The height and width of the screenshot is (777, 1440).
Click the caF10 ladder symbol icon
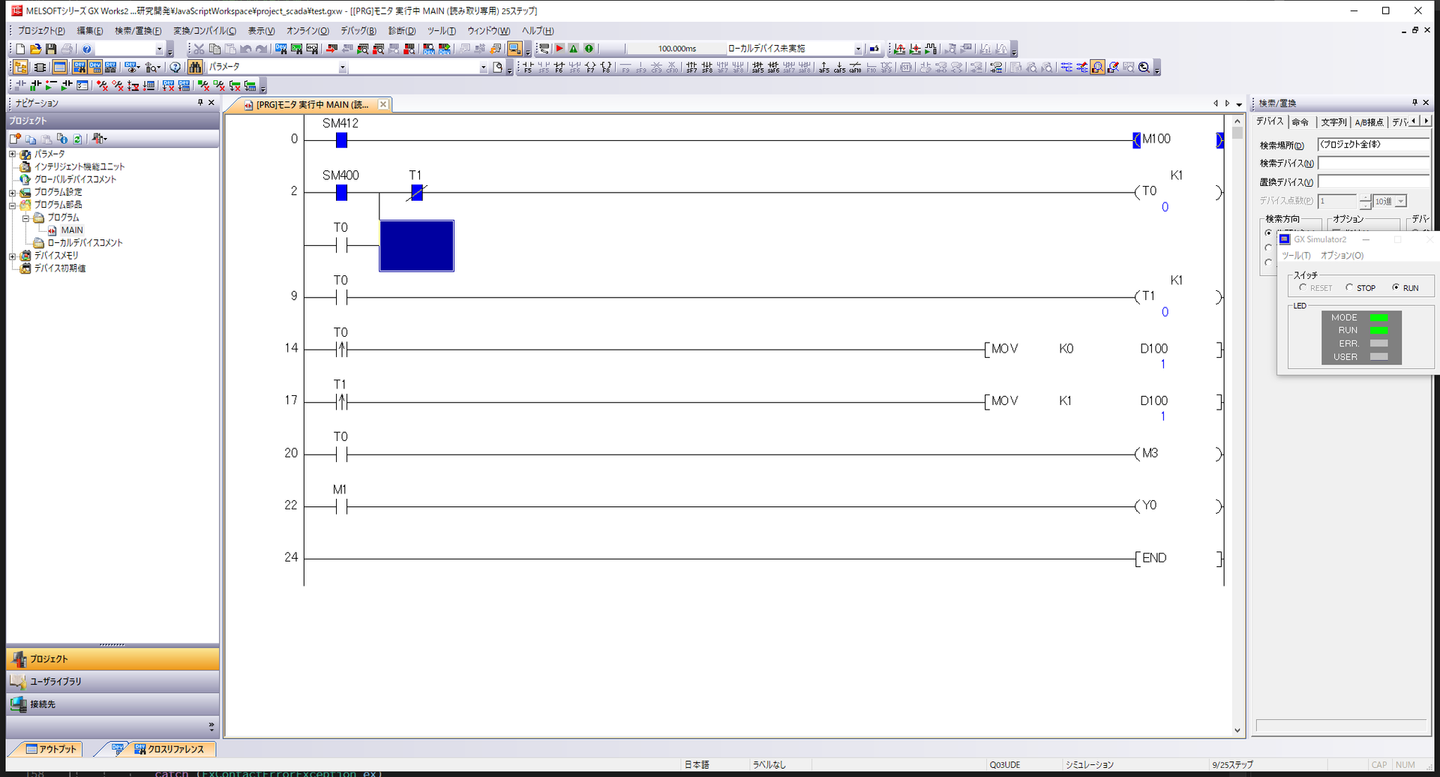click(855, 67)
